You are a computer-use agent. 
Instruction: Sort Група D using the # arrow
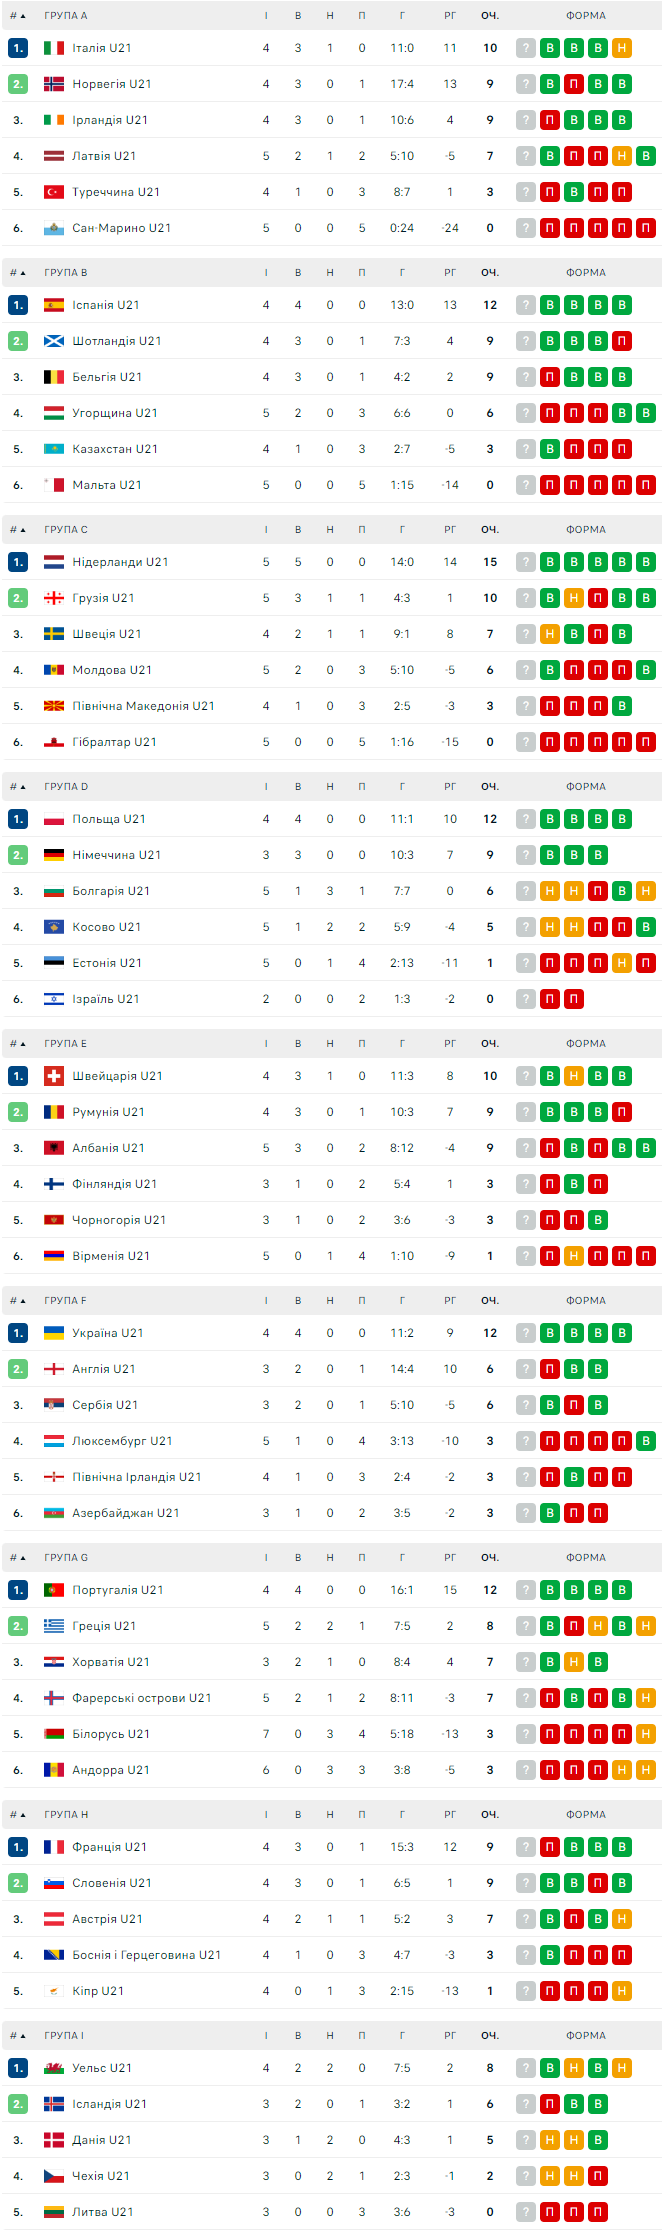click(x=18, y=787)
